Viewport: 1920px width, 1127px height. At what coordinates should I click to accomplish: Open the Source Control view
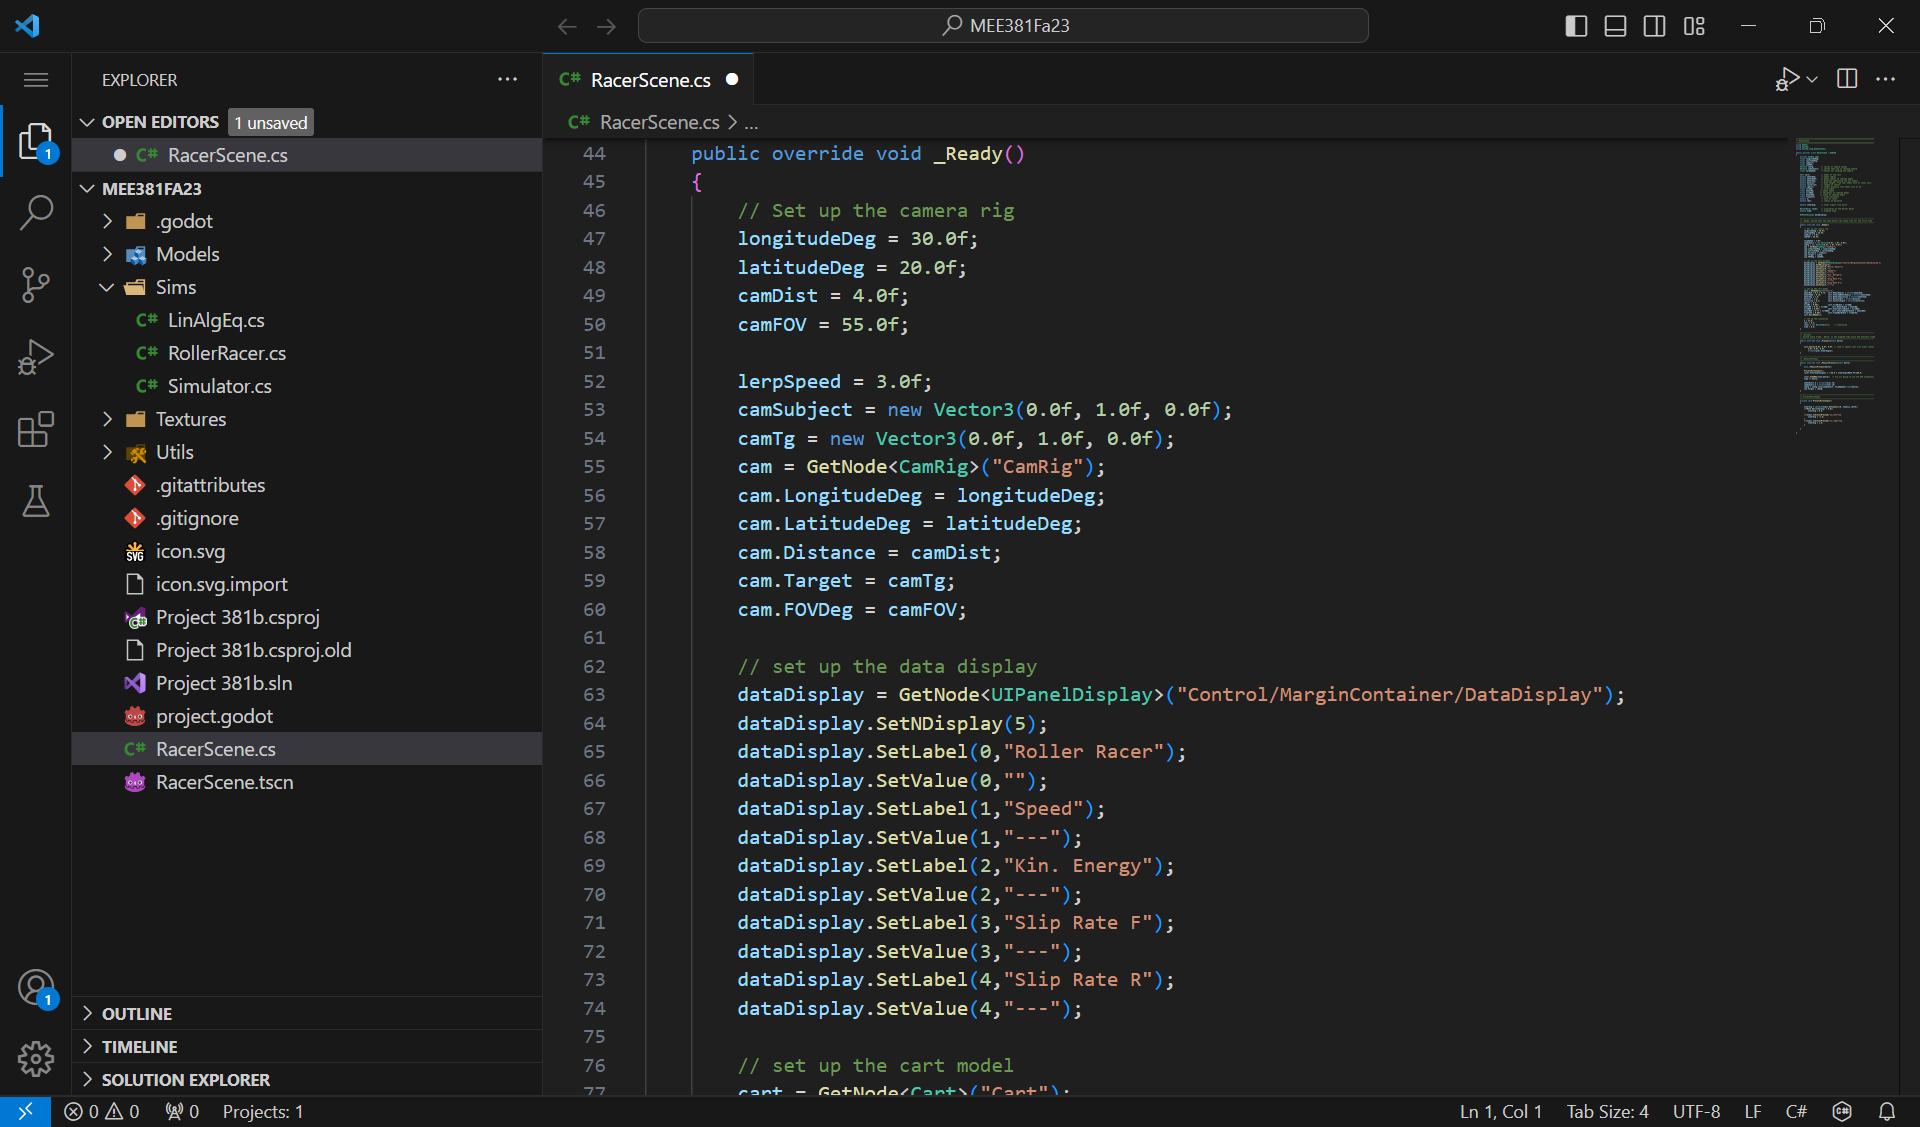point(36,285)
